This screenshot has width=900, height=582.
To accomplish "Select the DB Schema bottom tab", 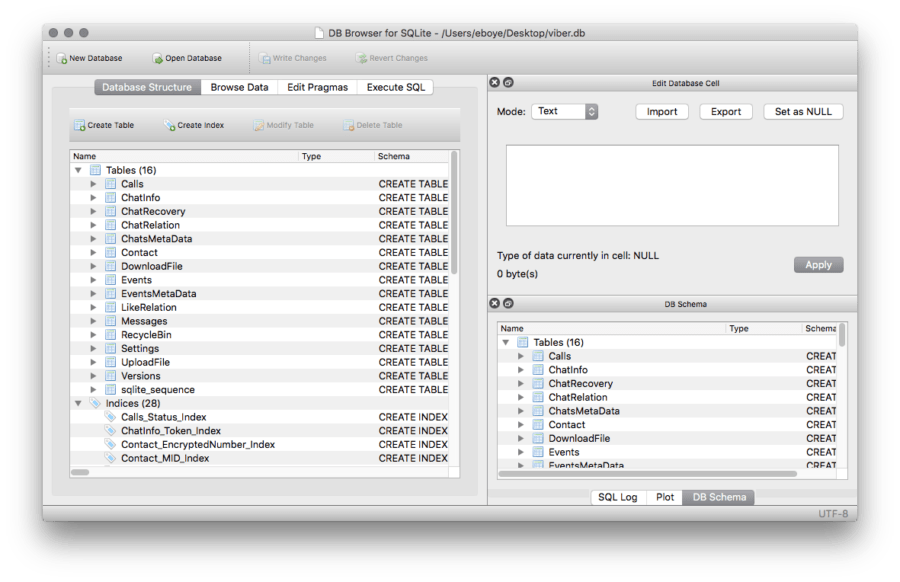I will pyautogui.click(x=719, y=497).
